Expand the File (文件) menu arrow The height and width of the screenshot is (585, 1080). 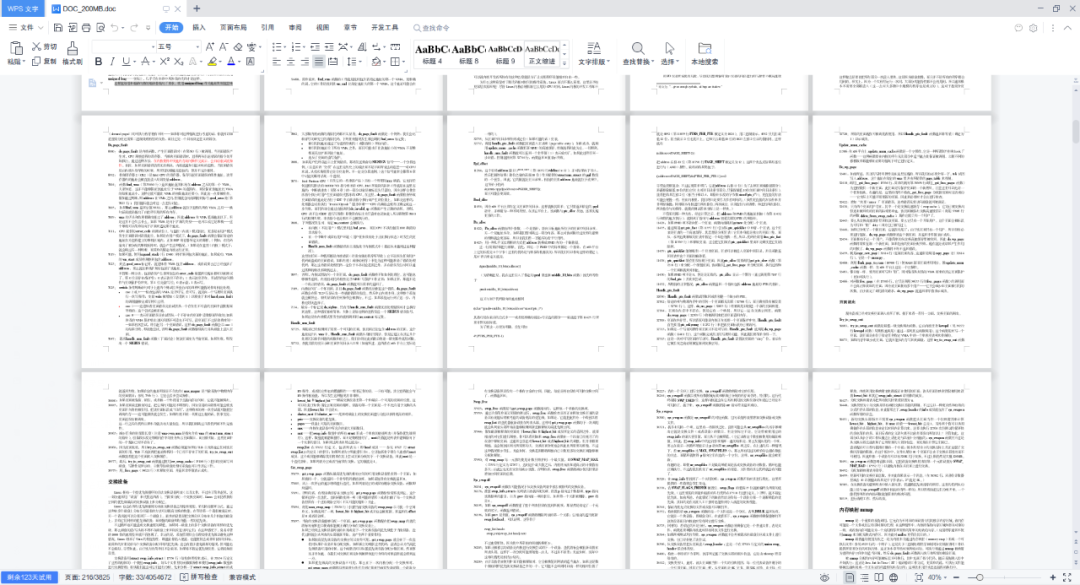(x=40, y=28)
